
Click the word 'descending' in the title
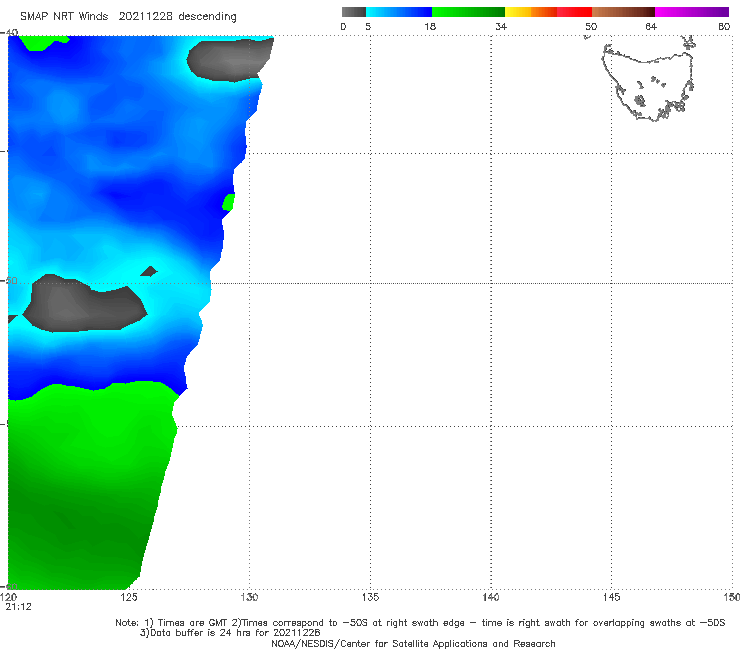click(x=207, y=17)
